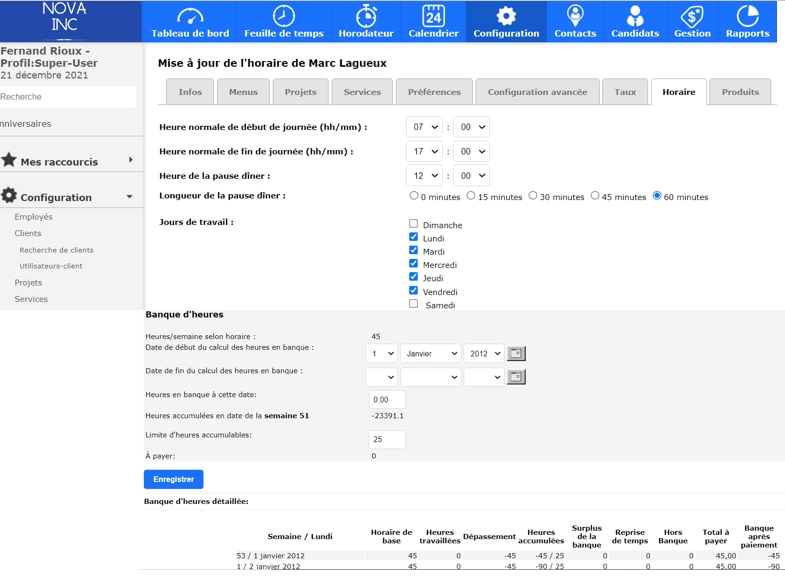
Task: Open end date year dropdown
Action: coord(484,377)
